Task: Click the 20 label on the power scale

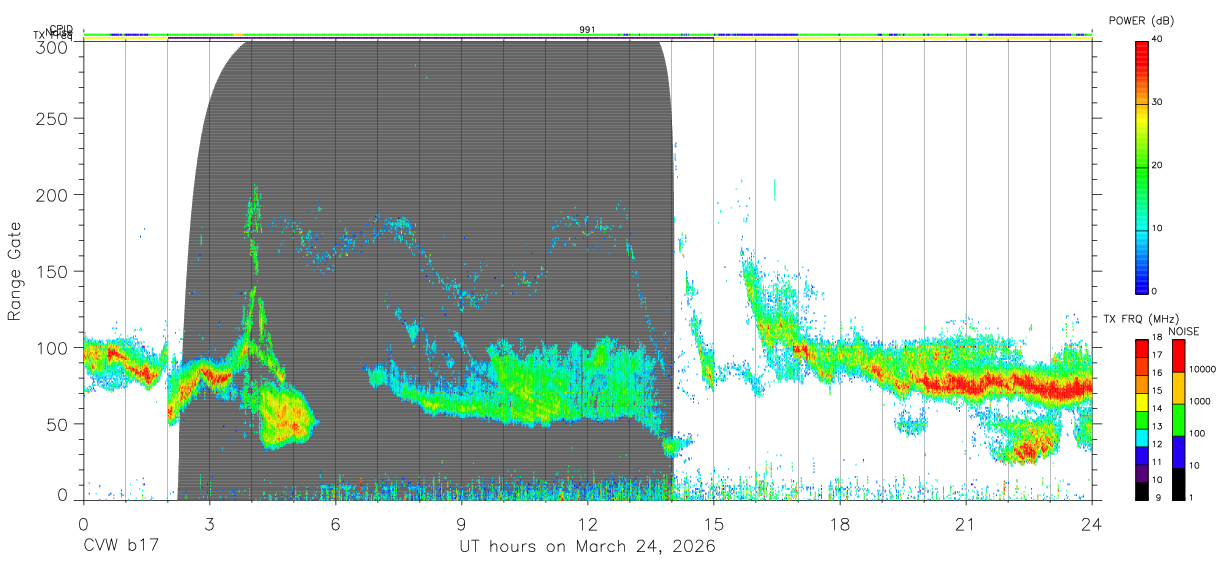Action: (1158, 165)
